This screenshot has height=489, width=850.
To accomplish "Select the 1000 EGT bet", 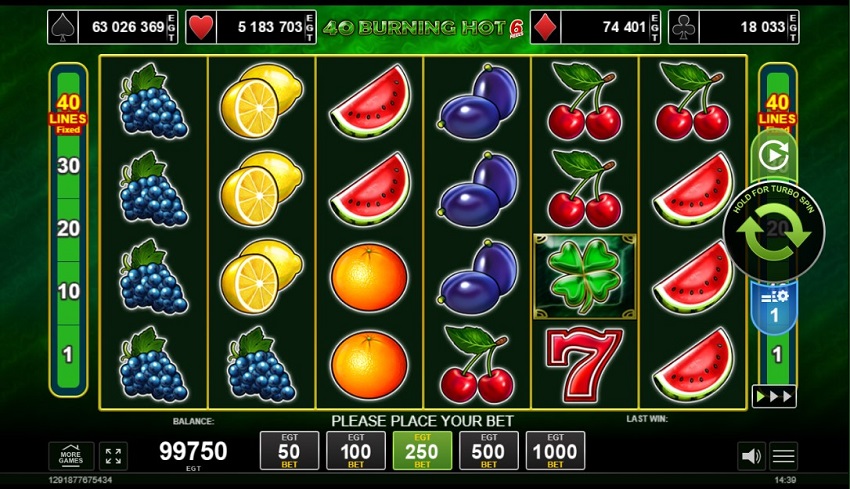I will 555,451.
